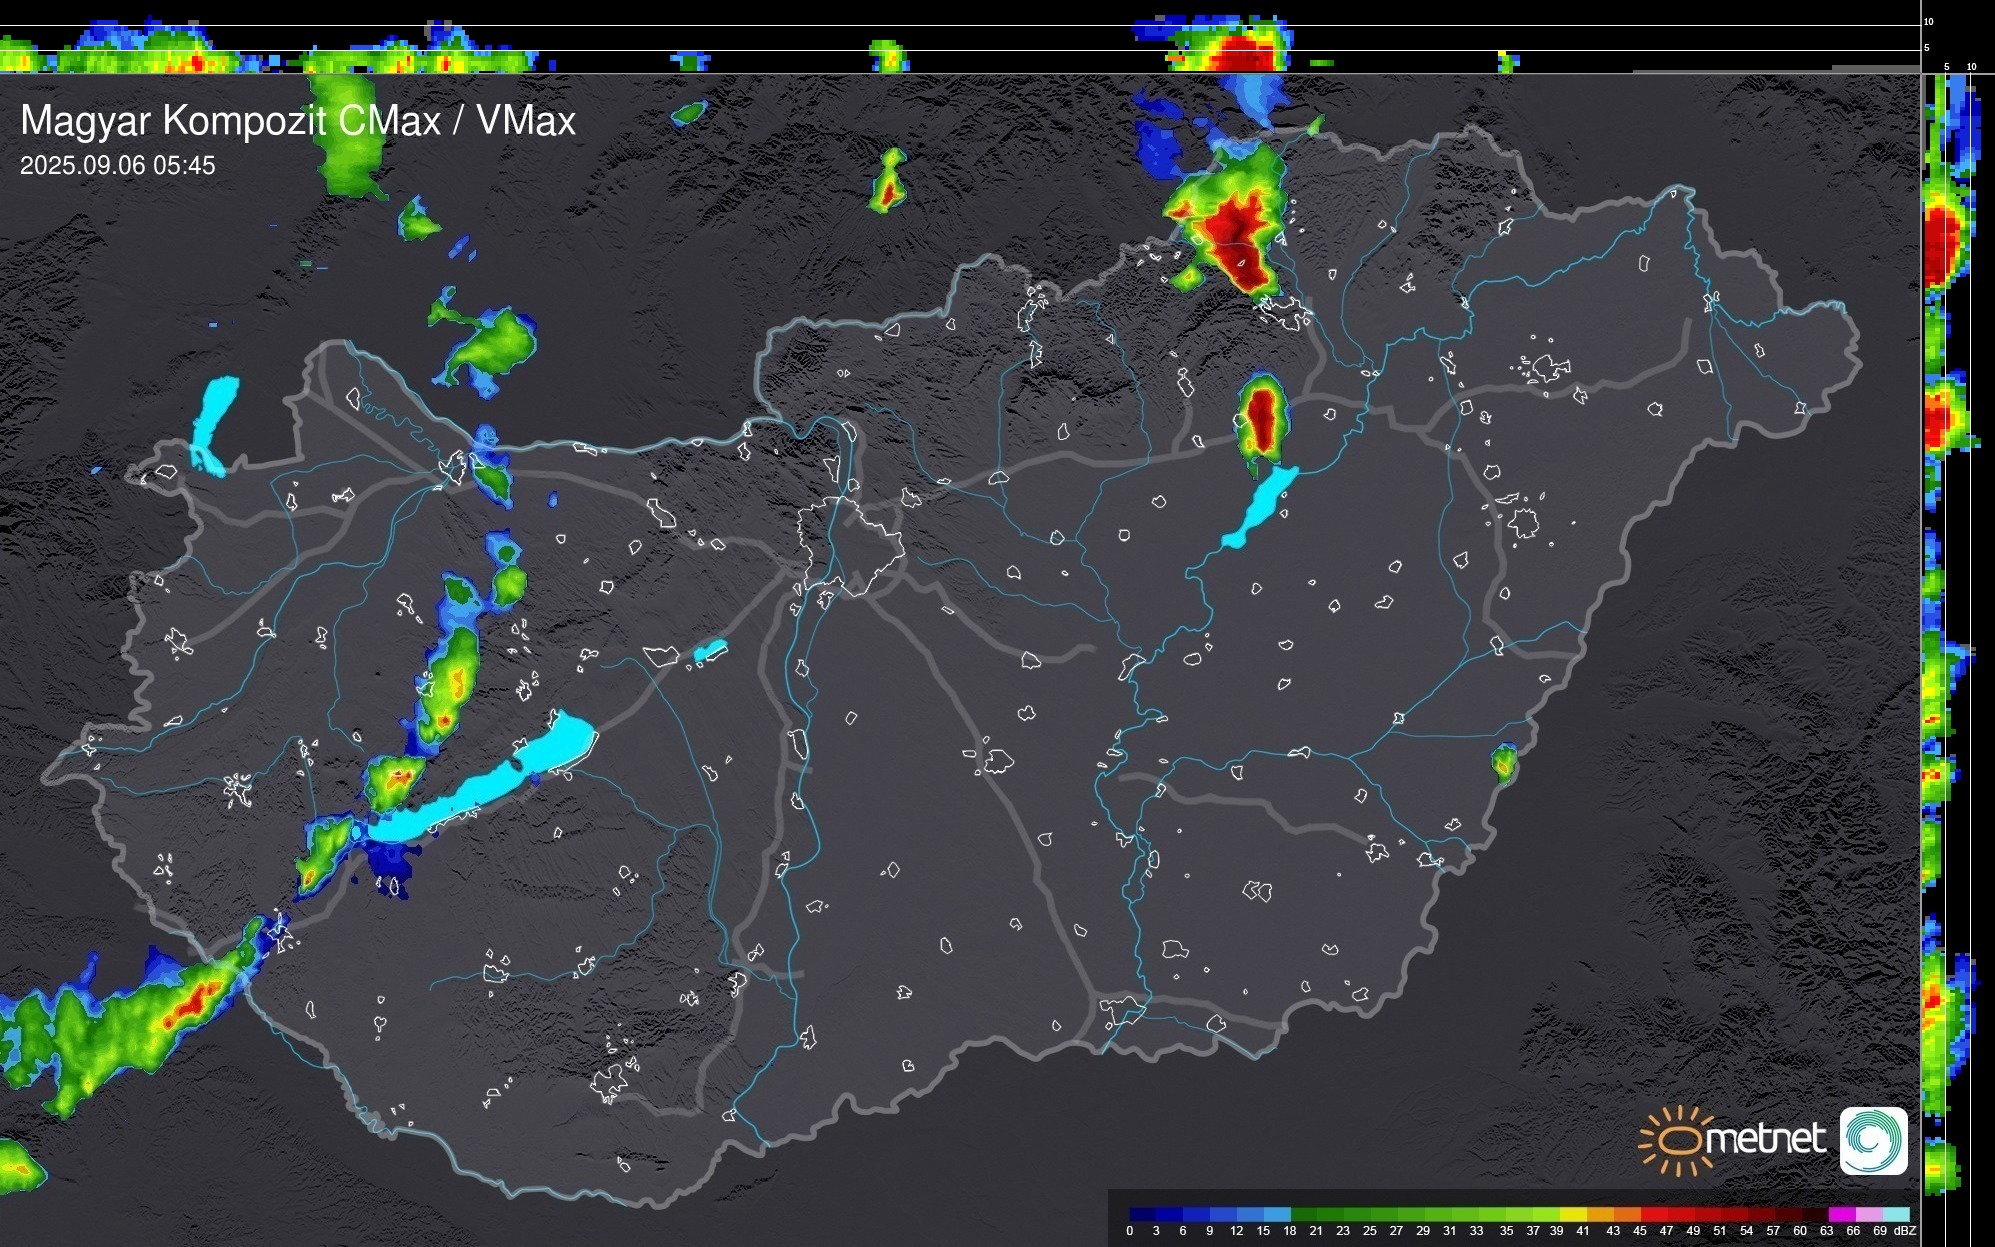Image resolution: width=1995 pixels, height=1247 pixels.
Task: Click the dBZ unit label in legend
Action: point(1905,1231)
